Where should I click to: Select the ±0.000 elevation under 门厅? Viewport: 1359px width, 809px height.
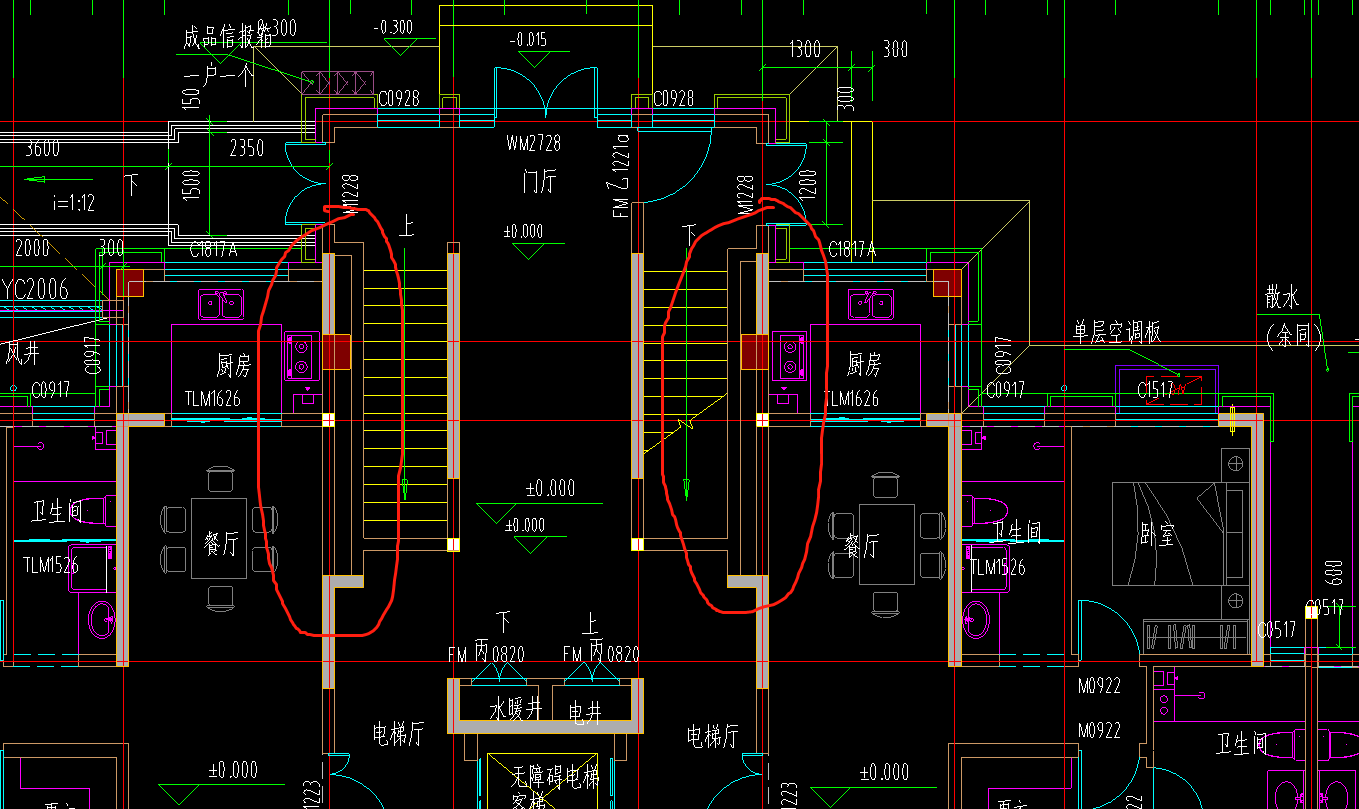(x=523, y=231)
